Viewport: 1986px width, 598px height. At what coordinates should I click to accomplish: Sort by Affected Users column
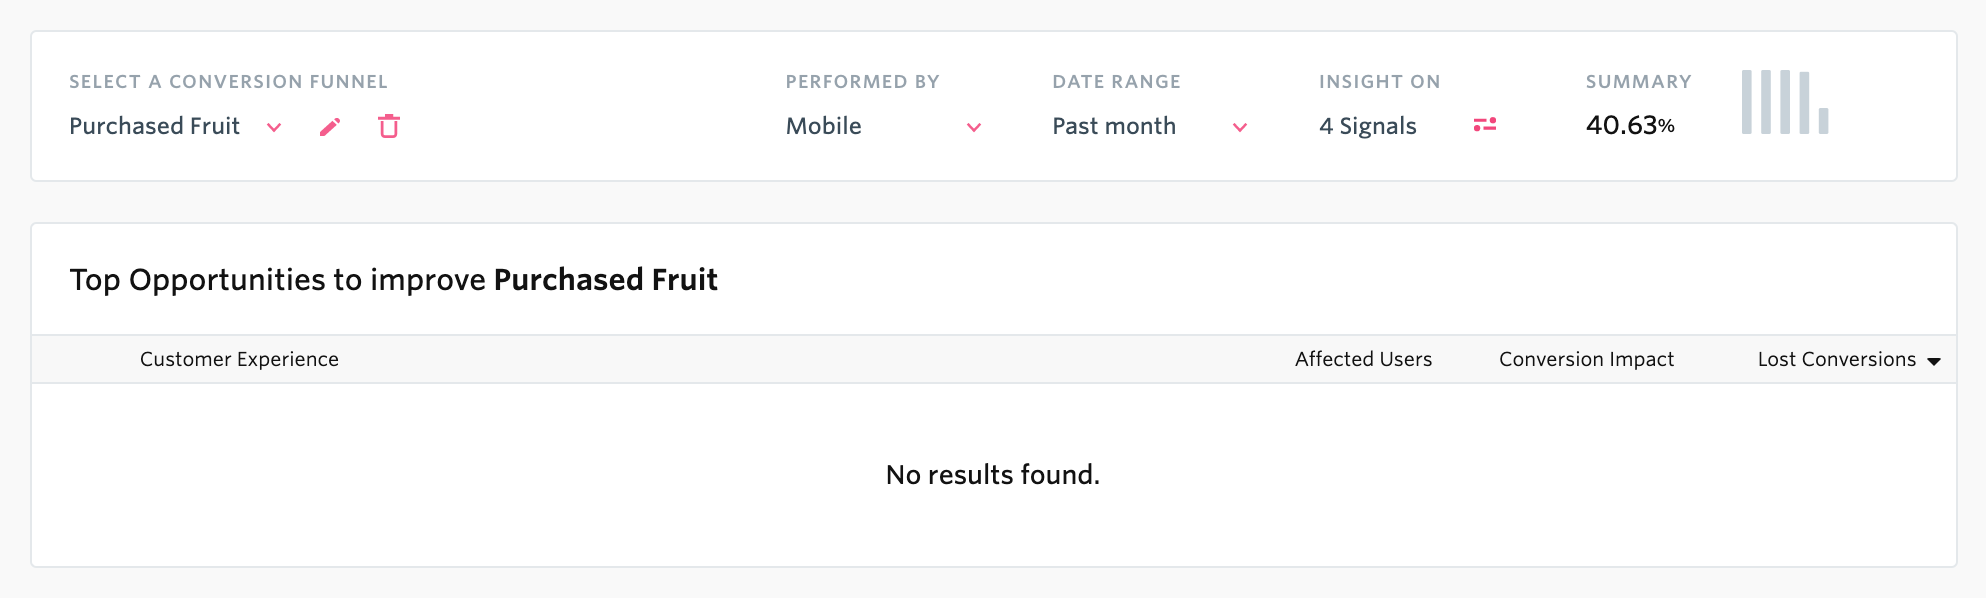point(1363,359)
